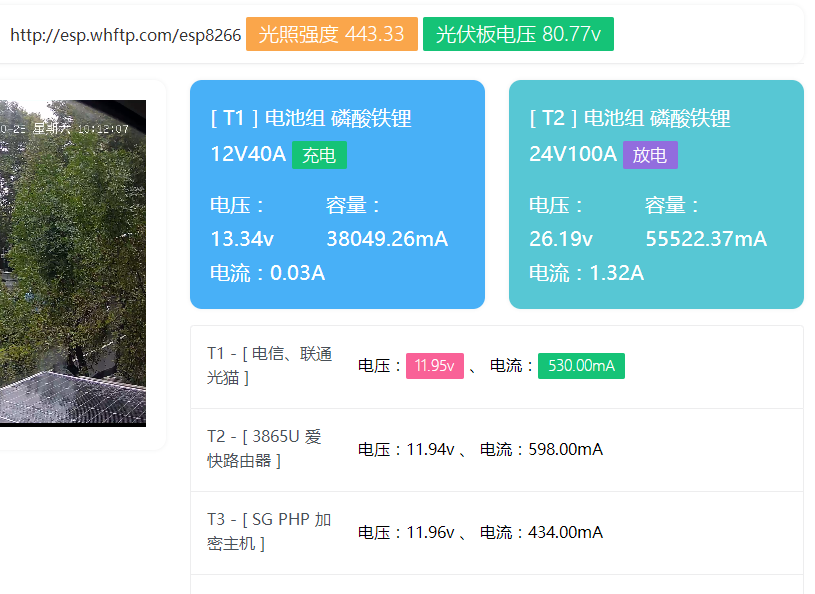815x594 pixels.
Task: Click row label T3 - SG PHP 加密主机
Action: (x=269, y=532)
